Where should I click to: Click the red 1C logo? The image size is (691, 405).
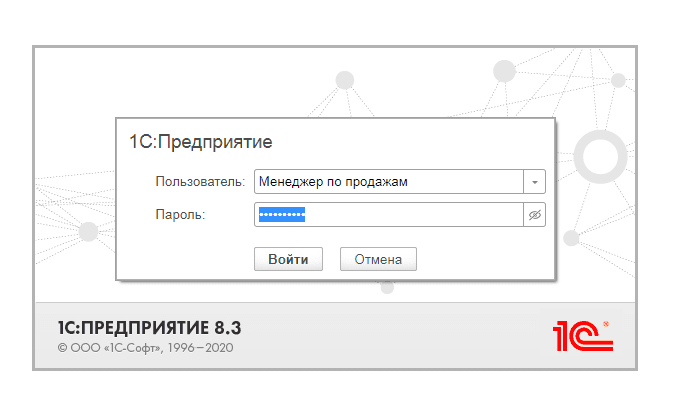(583, 336)
